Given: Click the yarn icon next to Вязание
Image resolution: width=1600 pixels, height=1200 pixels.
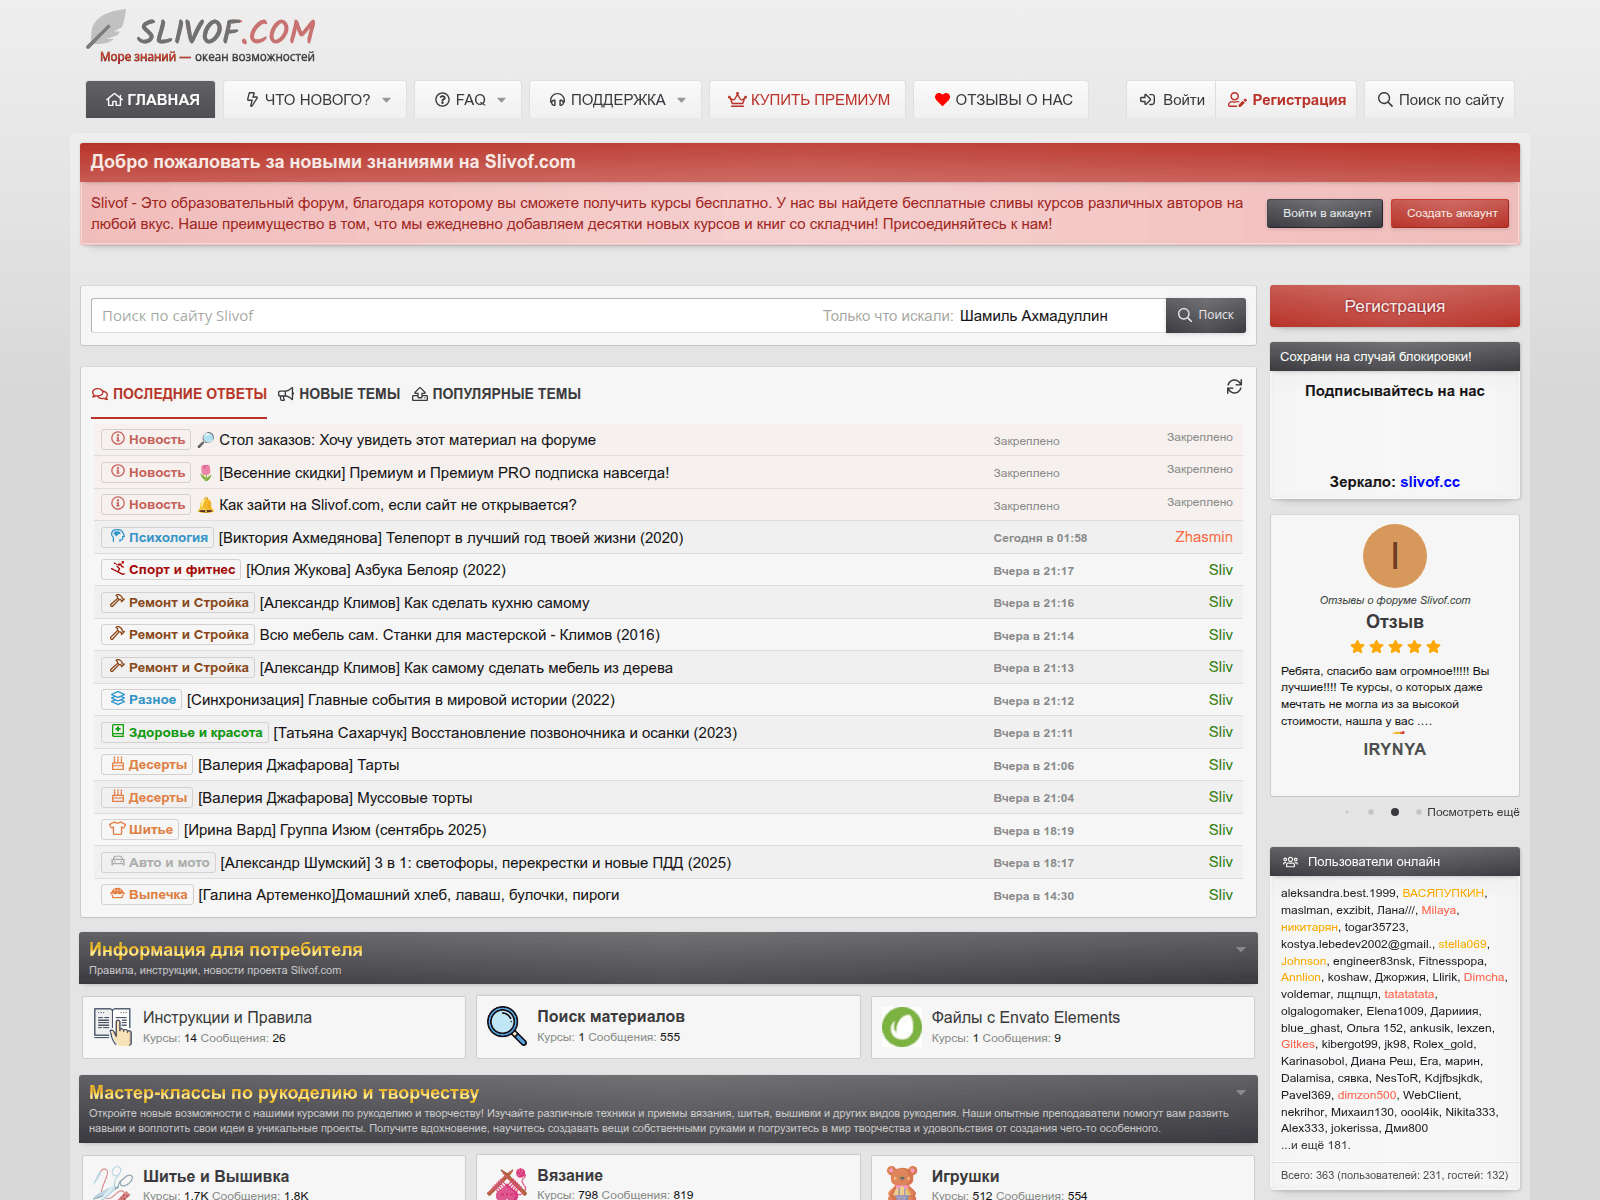Looking at the screenshot, I should coord(508,1180).
